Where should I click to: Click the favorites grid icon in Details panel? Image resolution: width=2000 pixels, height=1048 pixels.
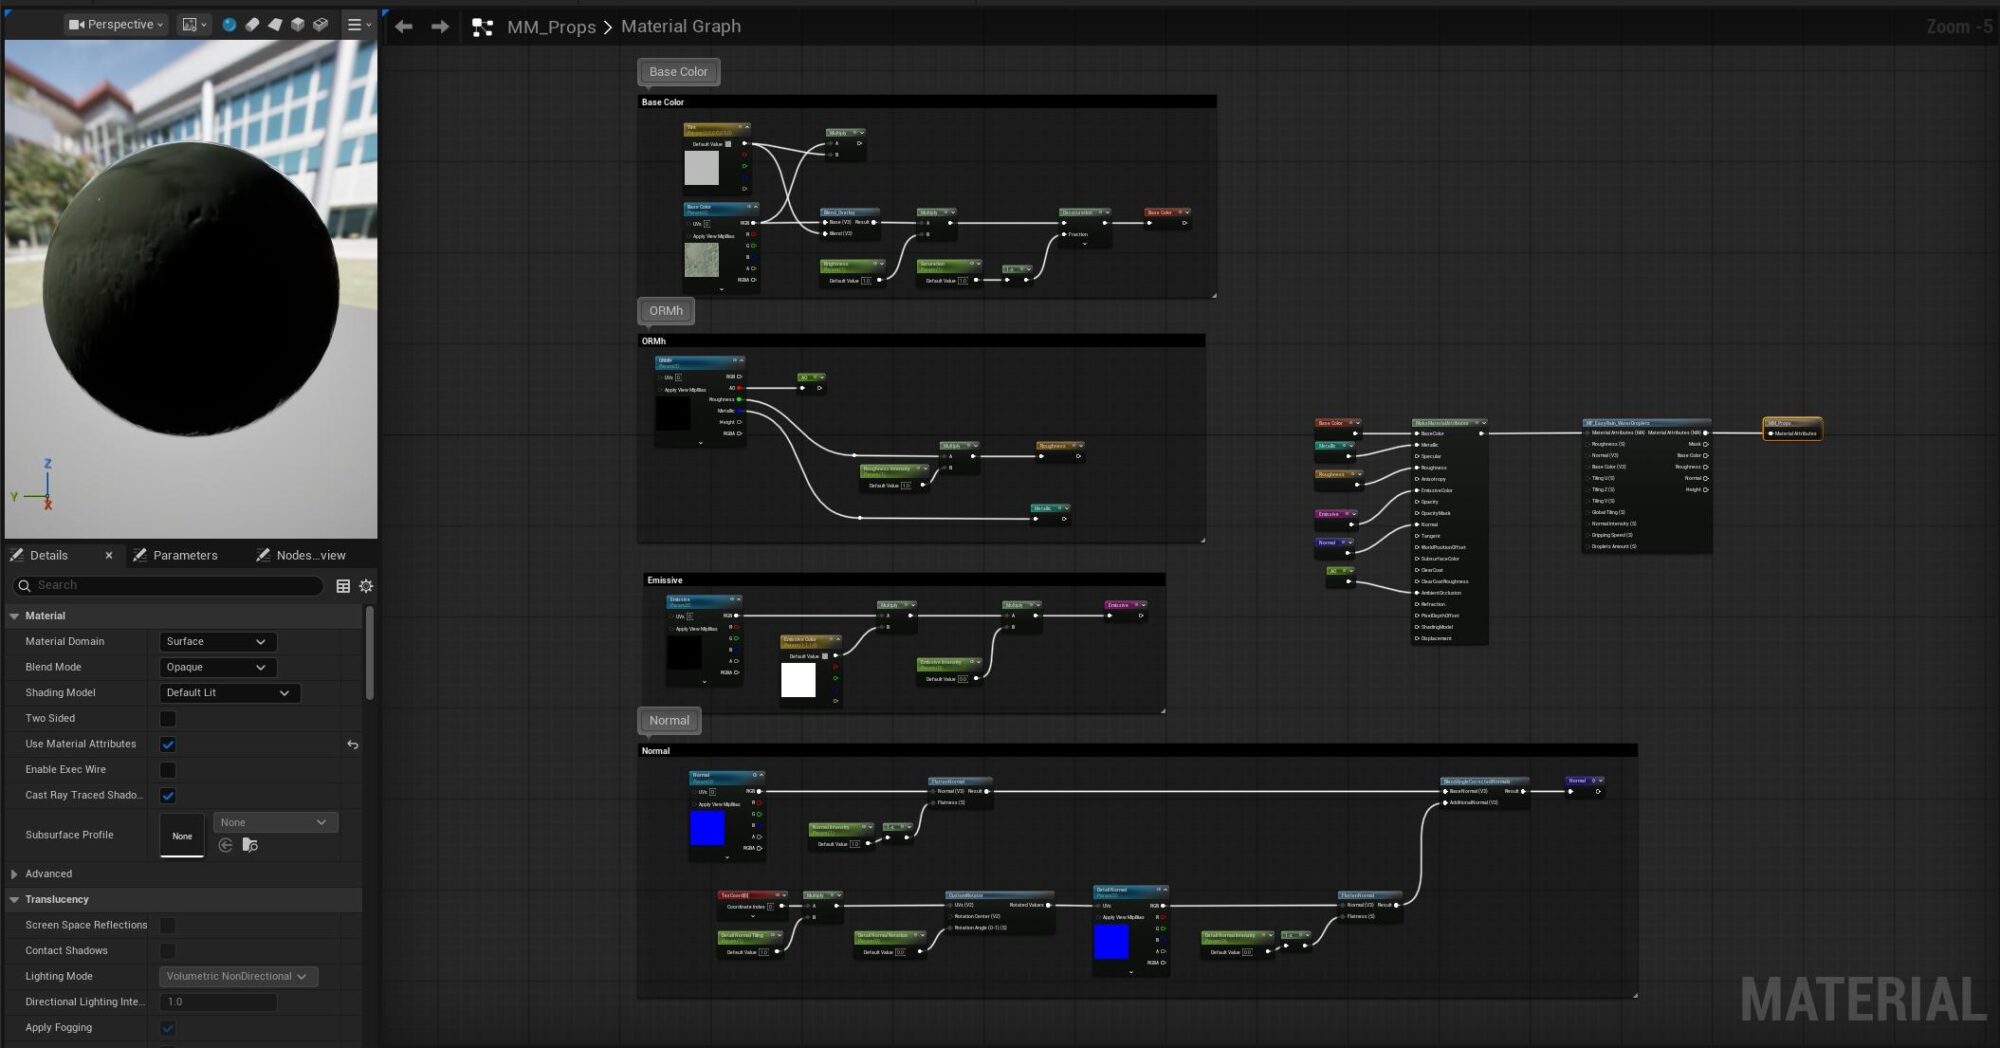[343, 586]
